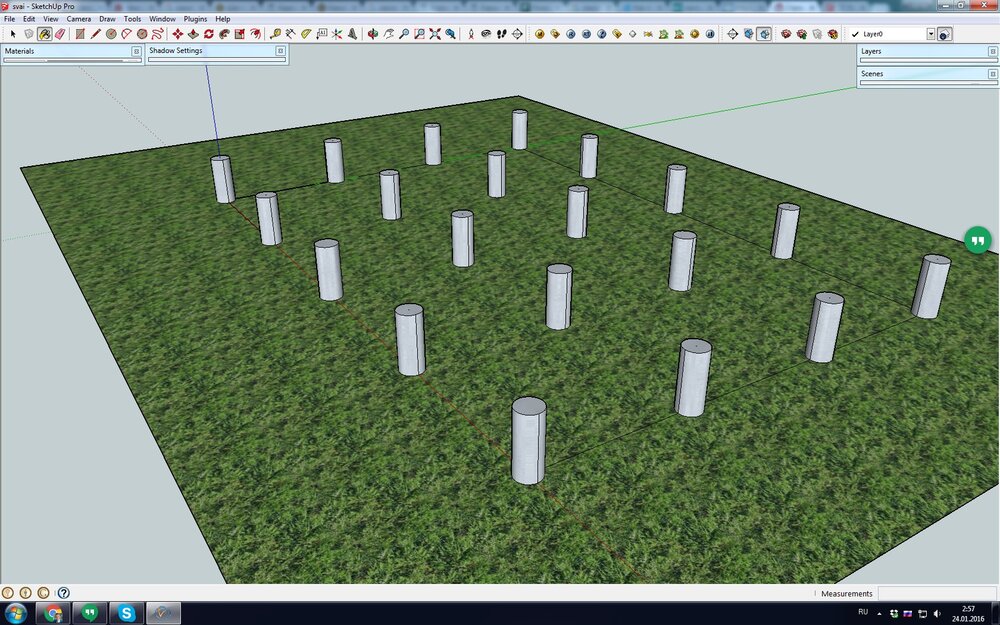Click the Measurements input box
The image size is (1000, 625).
(x=936, y=593)
